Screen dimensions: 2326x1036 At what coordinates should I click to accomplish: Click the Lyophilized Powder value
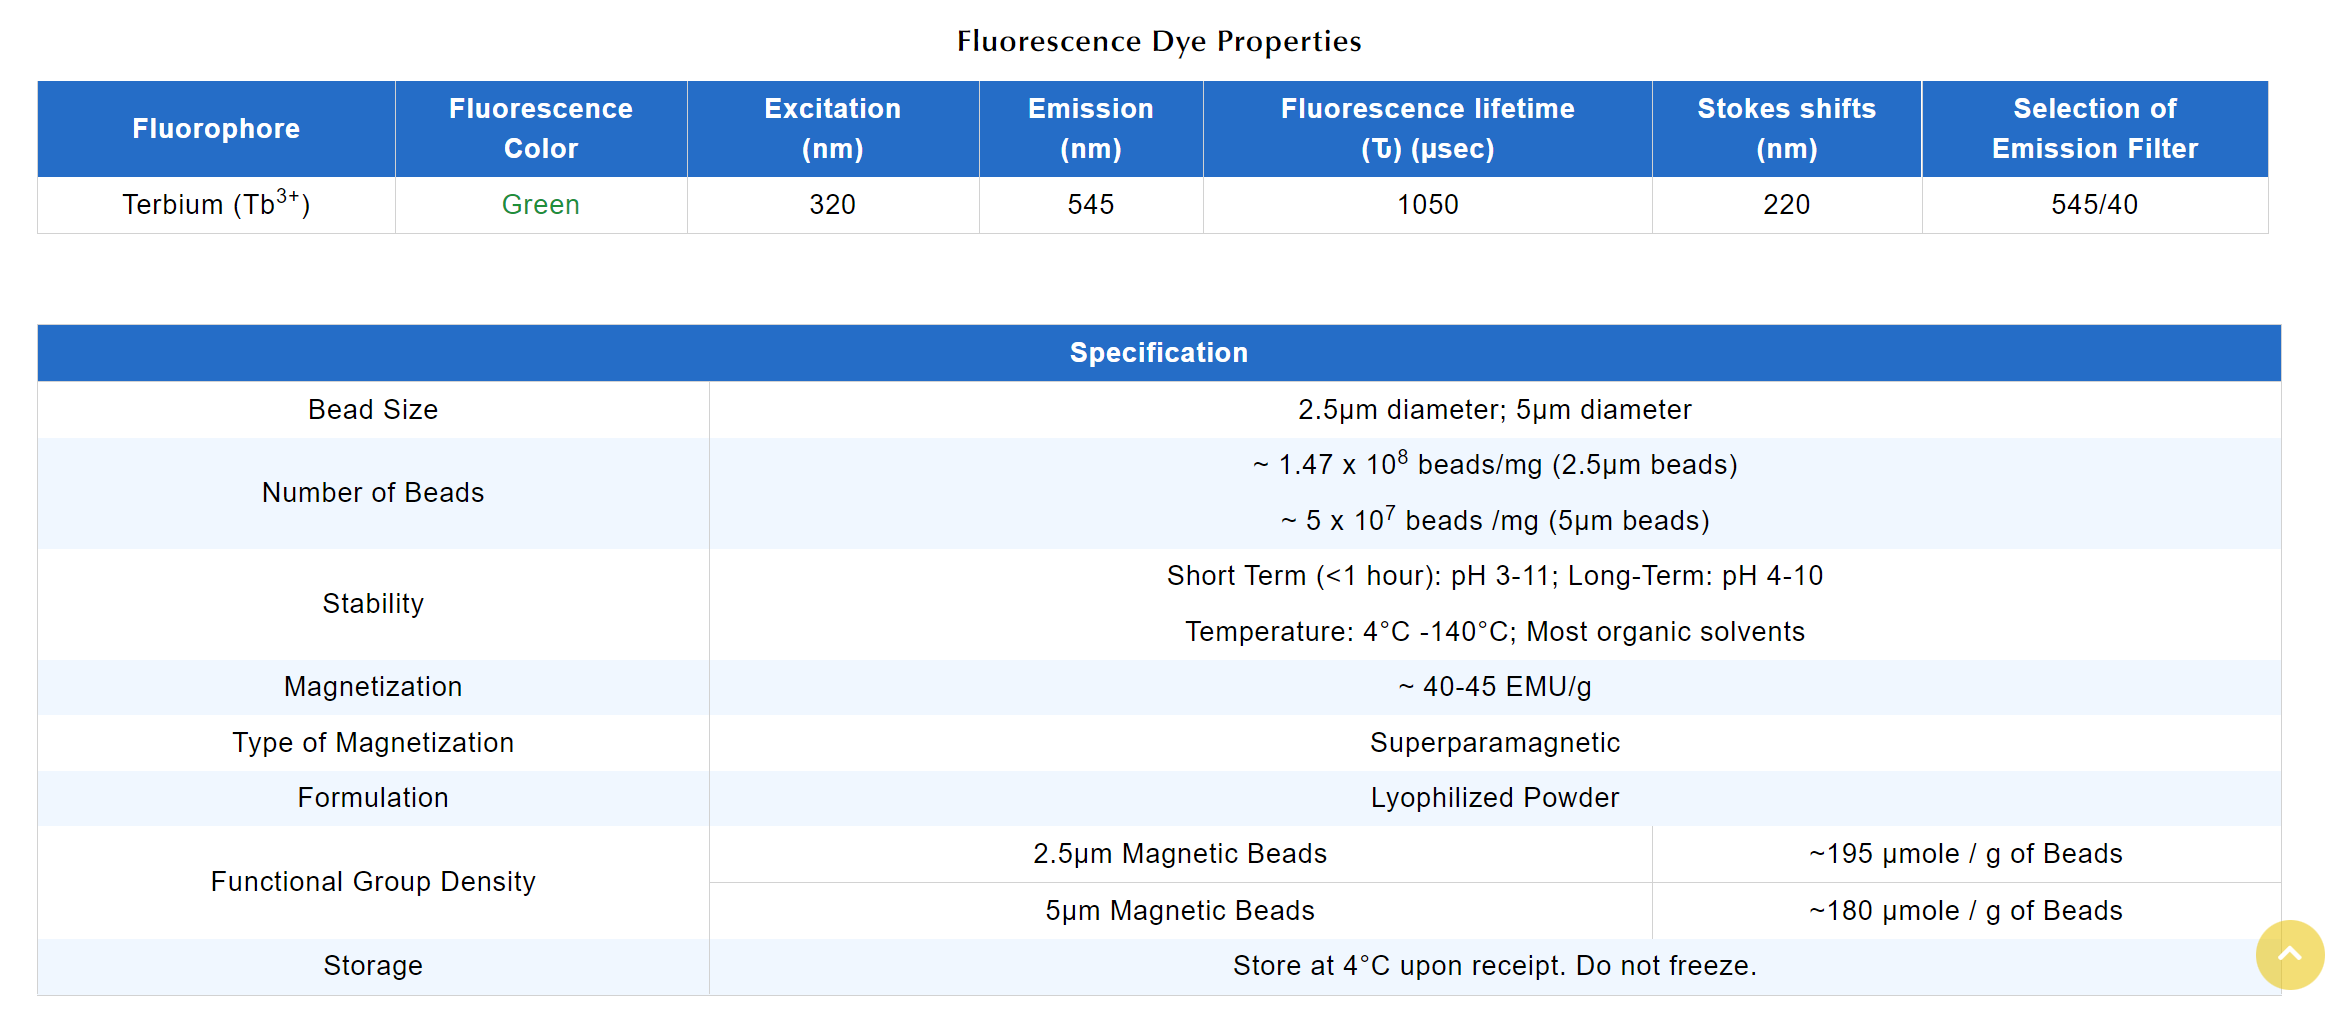pyautogui.click(x=1494, y=798)
